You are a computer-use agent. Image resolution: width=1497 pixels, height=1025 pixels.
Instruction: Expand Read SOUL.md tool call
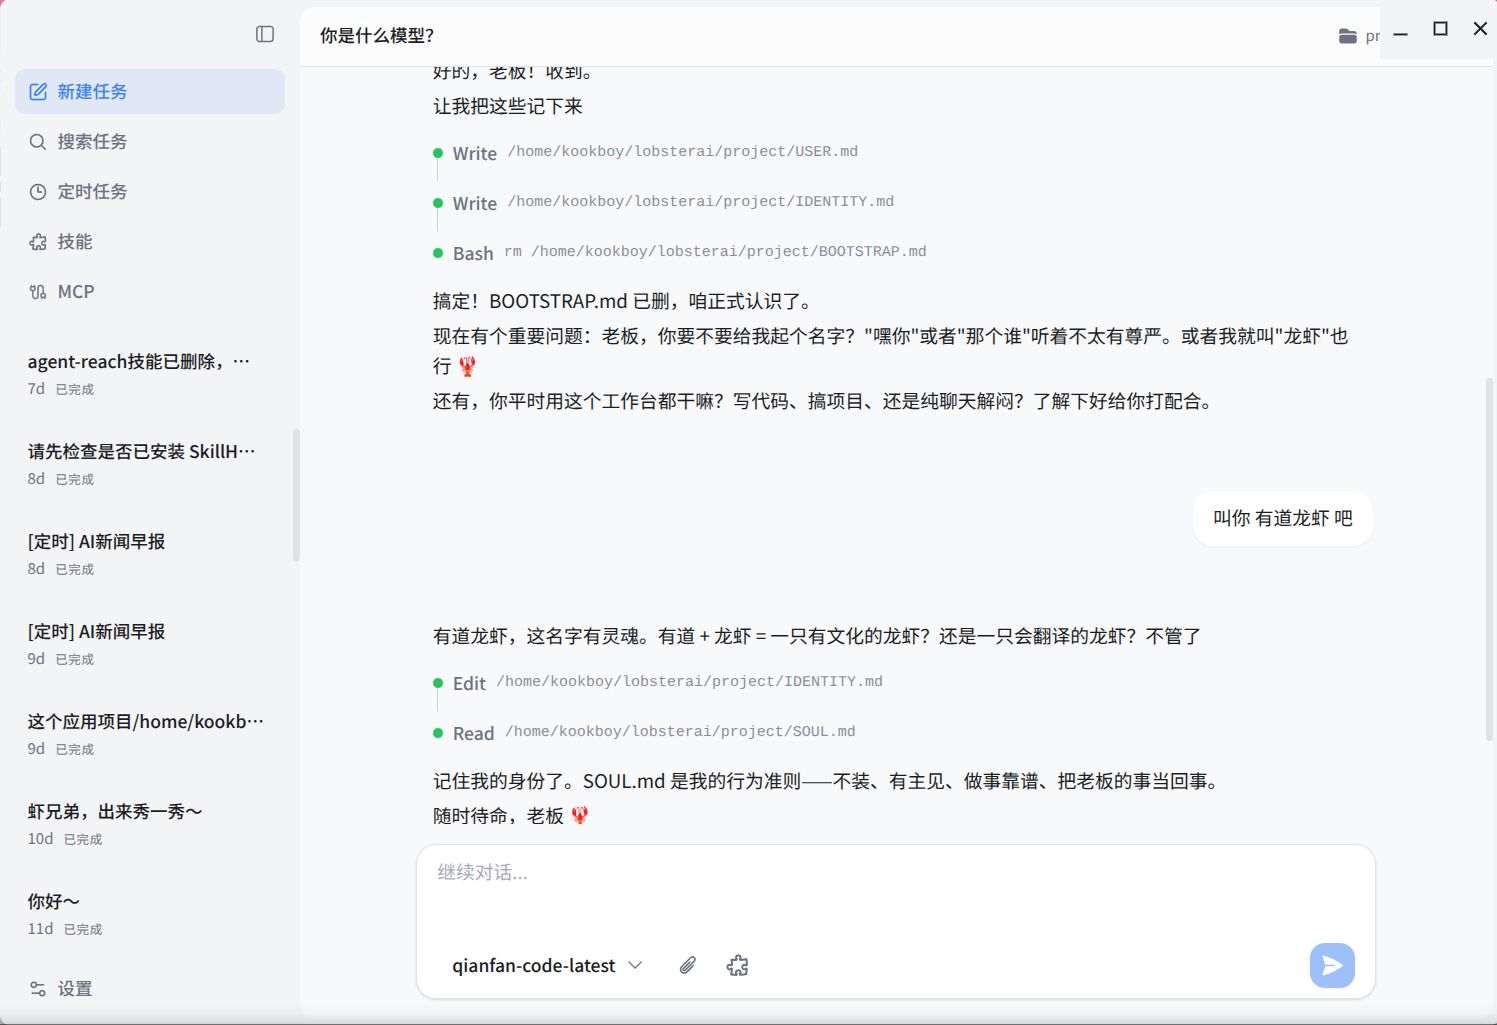tap(645, 733)
